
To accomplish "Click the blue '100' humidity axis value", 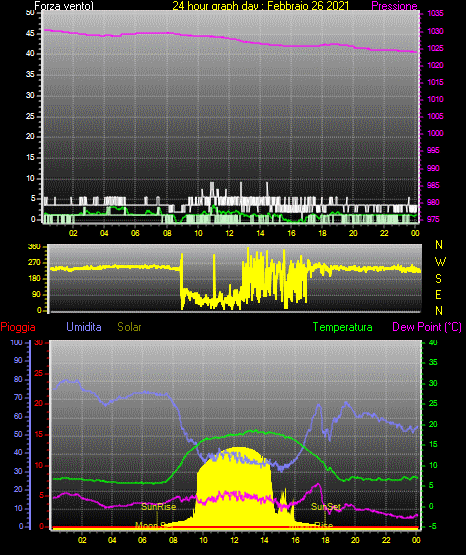I will 16,342.
